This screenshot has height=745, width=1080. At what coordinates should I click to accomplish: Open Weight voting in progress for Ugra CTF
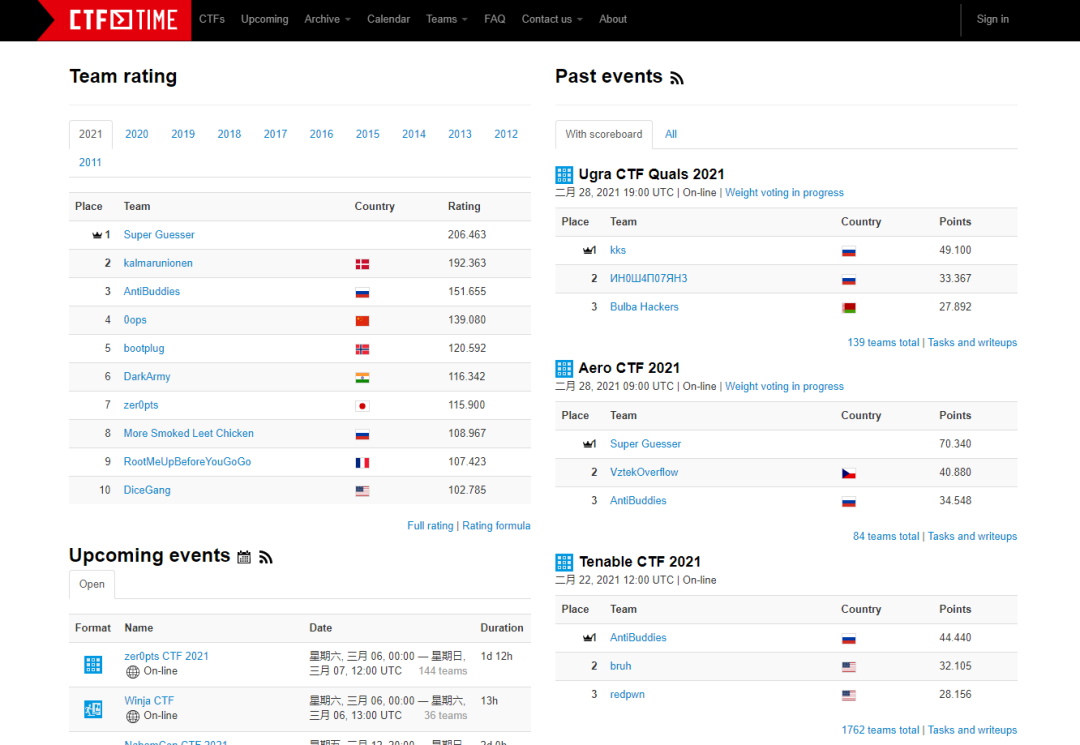[x=784, y=193]
